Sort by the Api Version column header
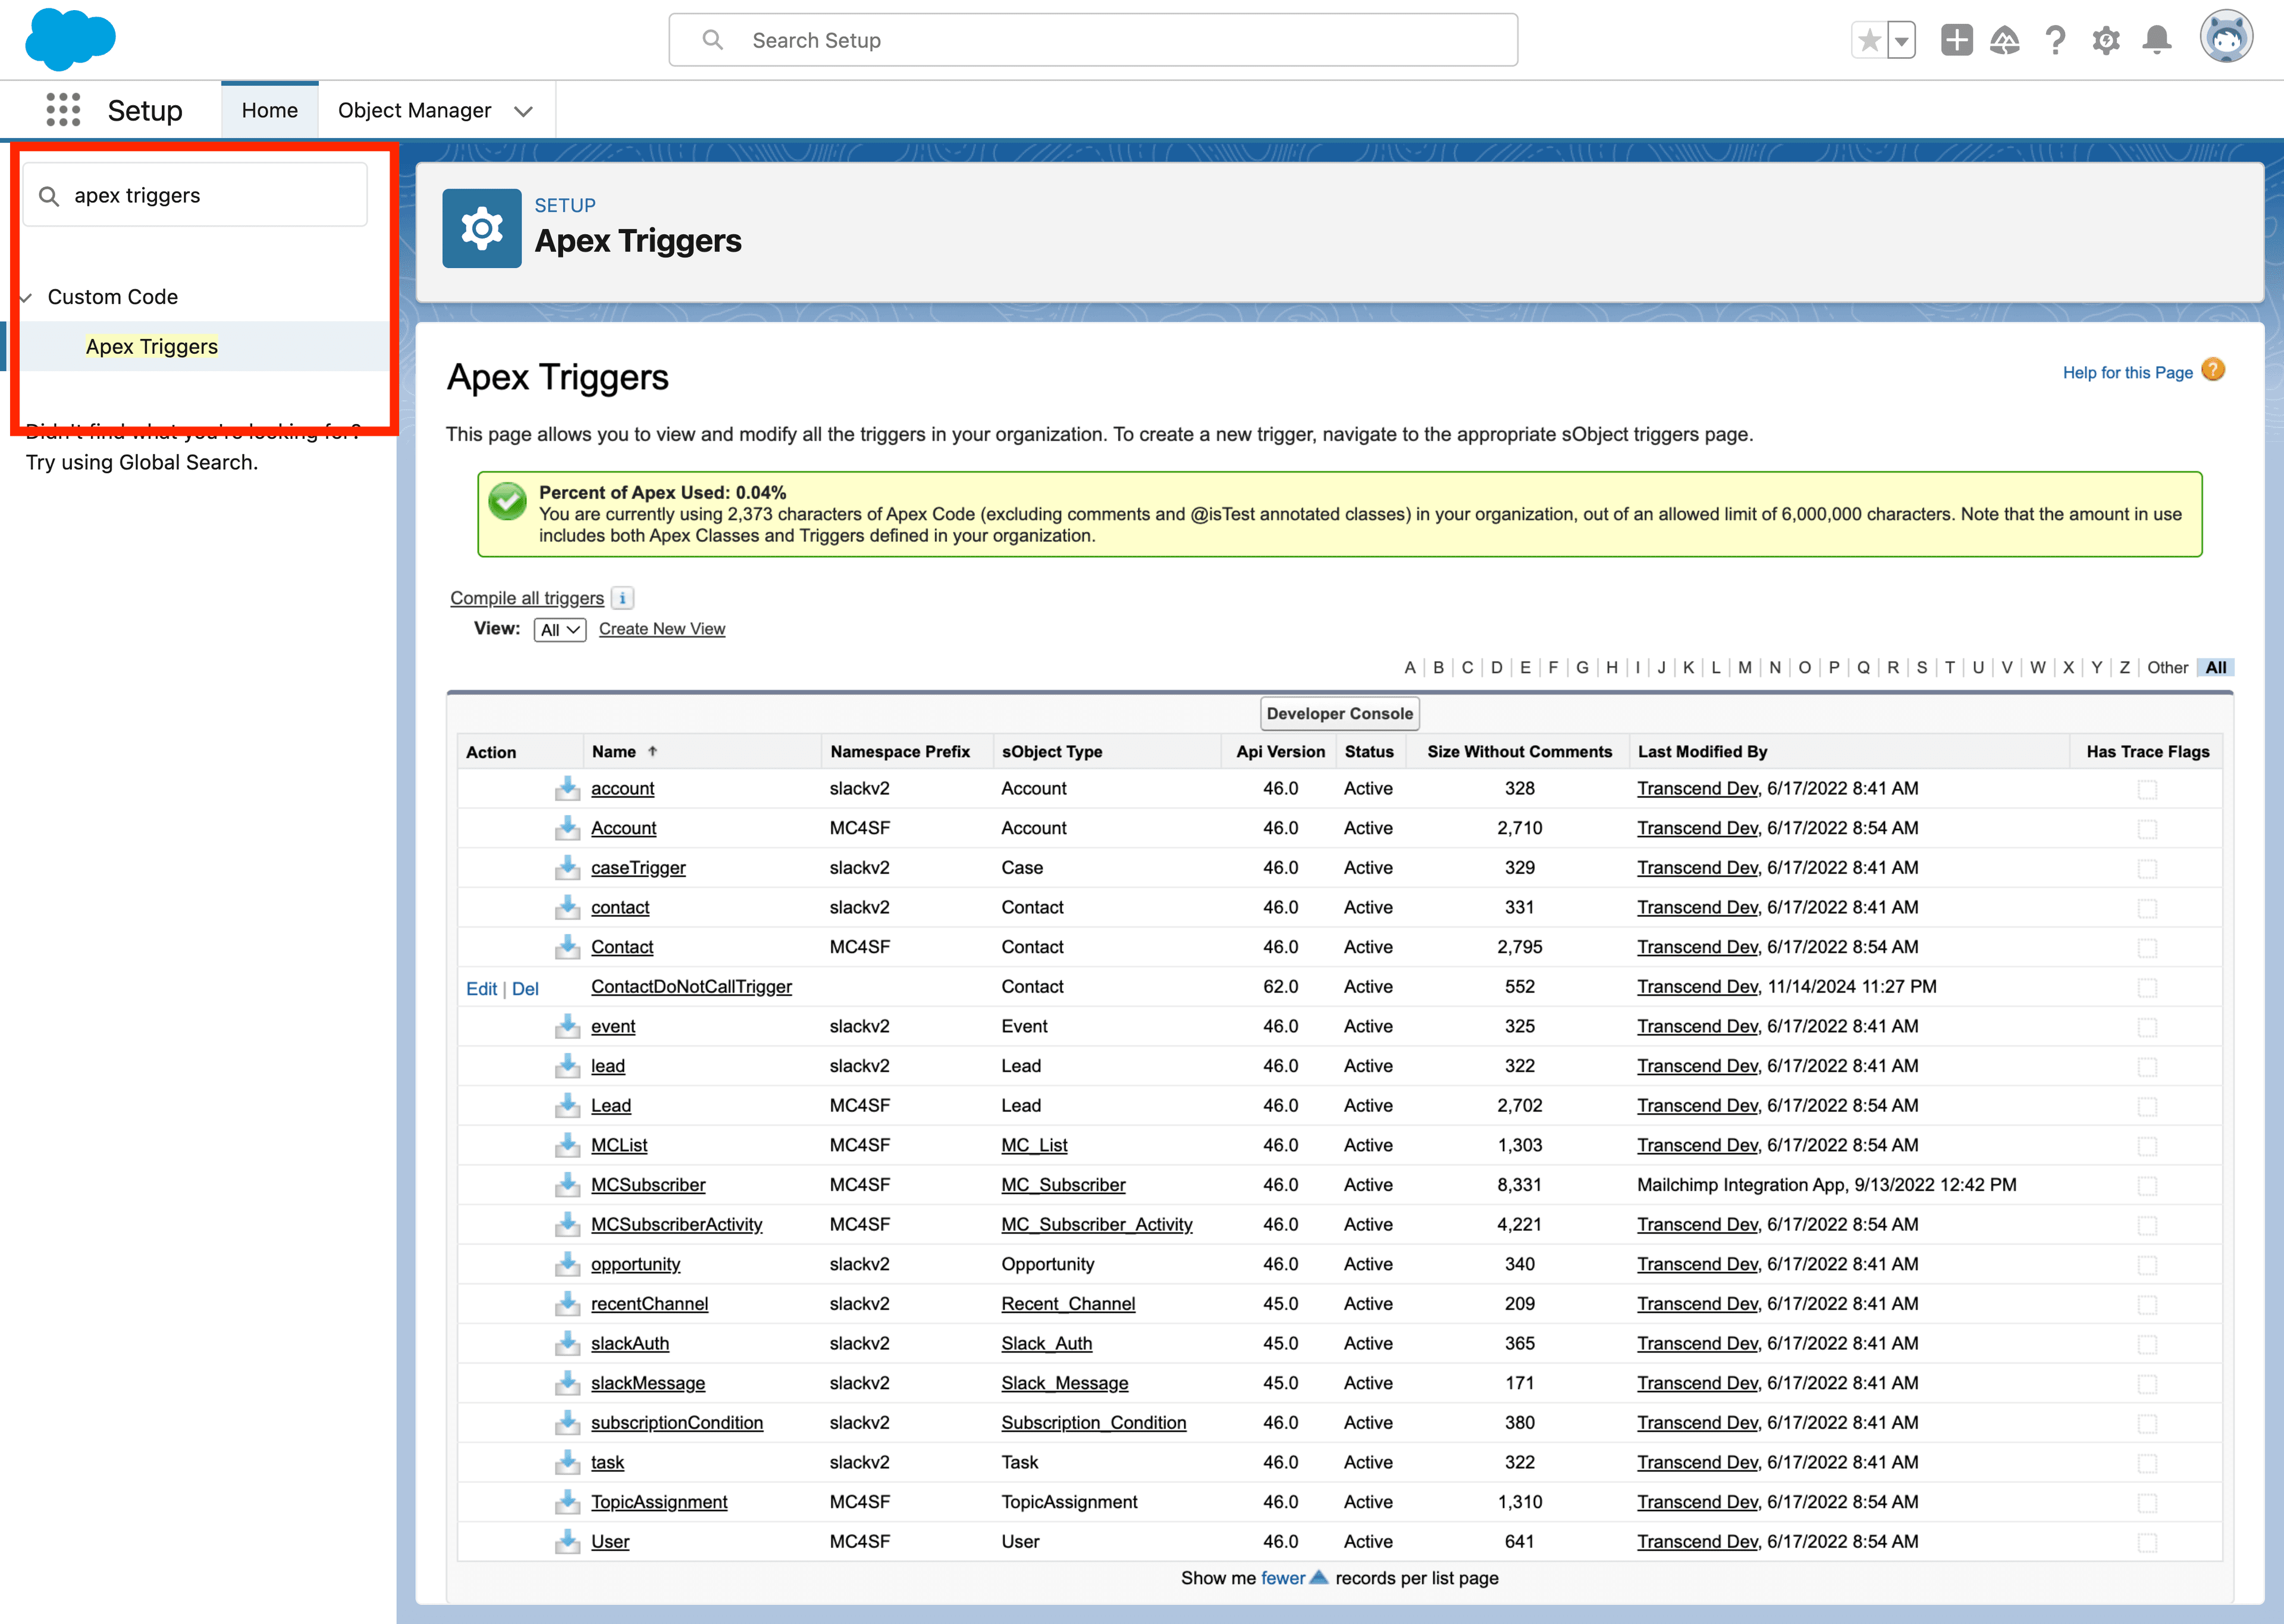 [1280, 752]
